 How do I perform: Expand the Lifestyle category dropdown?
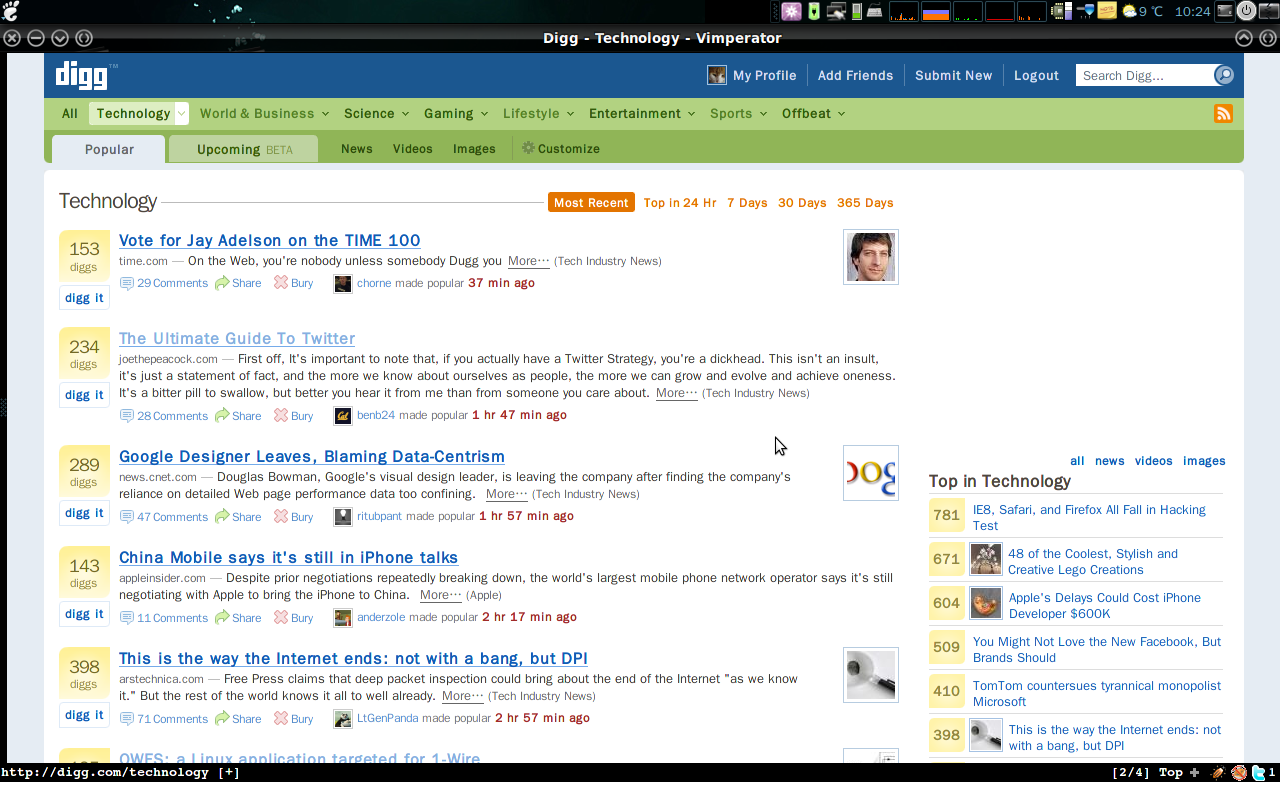coord(569,114)
